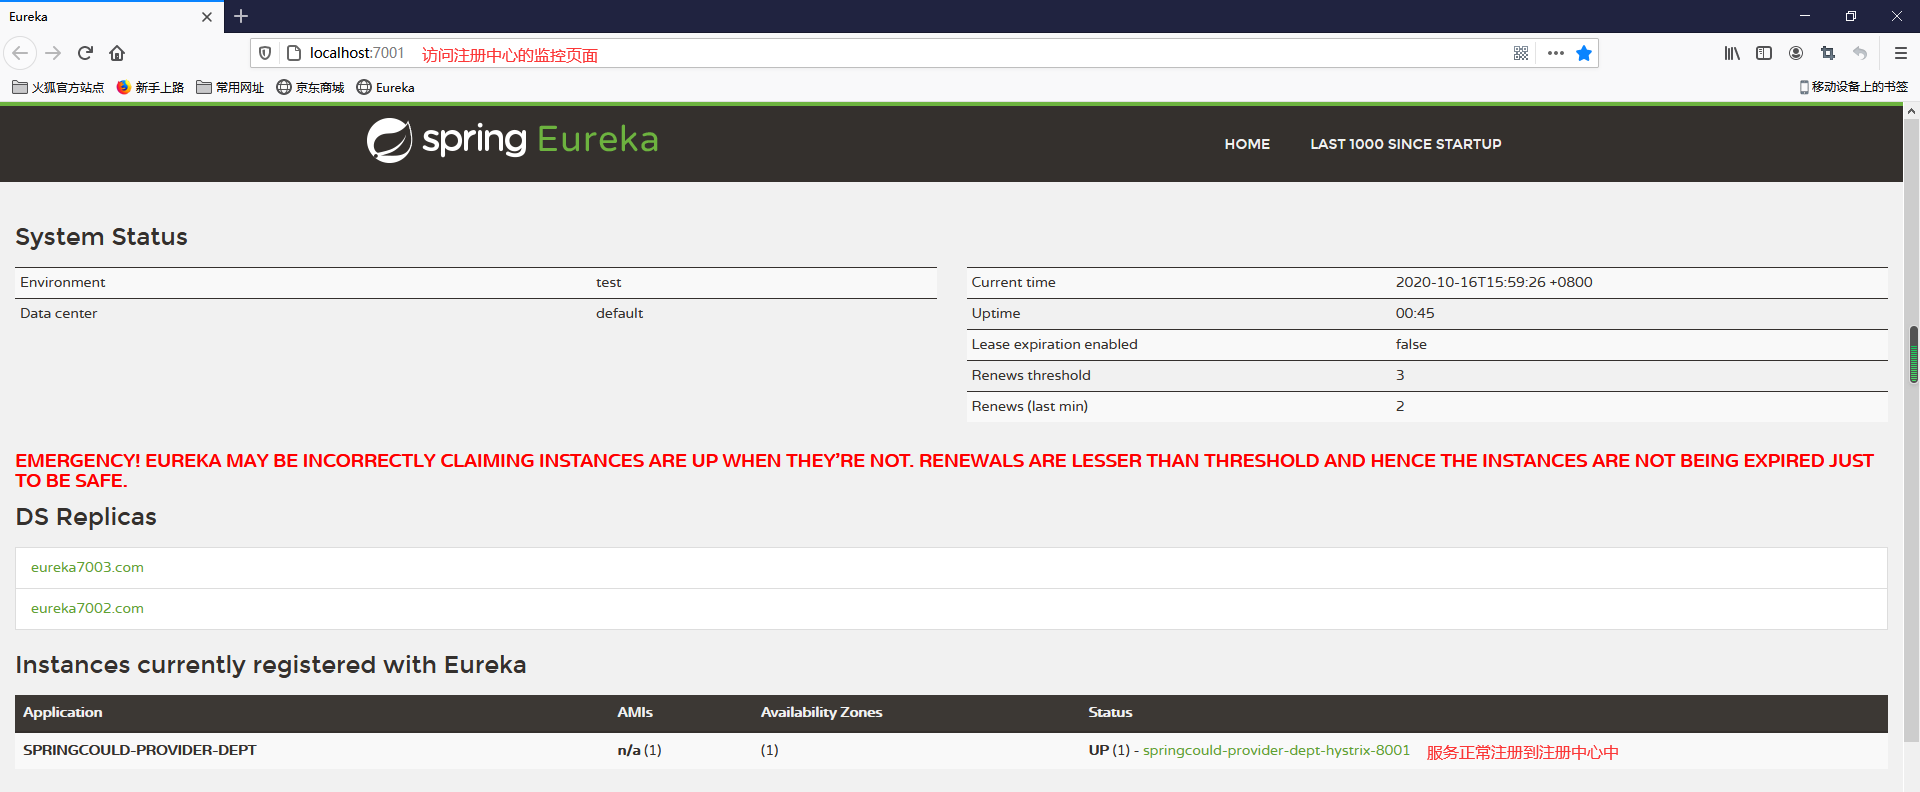Click the Availability Zones column header

[821, 712]
